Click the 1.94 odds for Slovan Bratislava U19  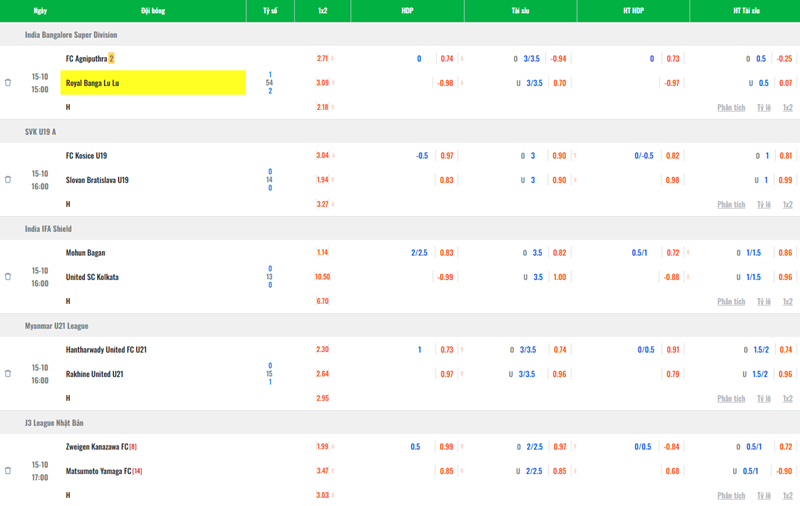point(322,180)
